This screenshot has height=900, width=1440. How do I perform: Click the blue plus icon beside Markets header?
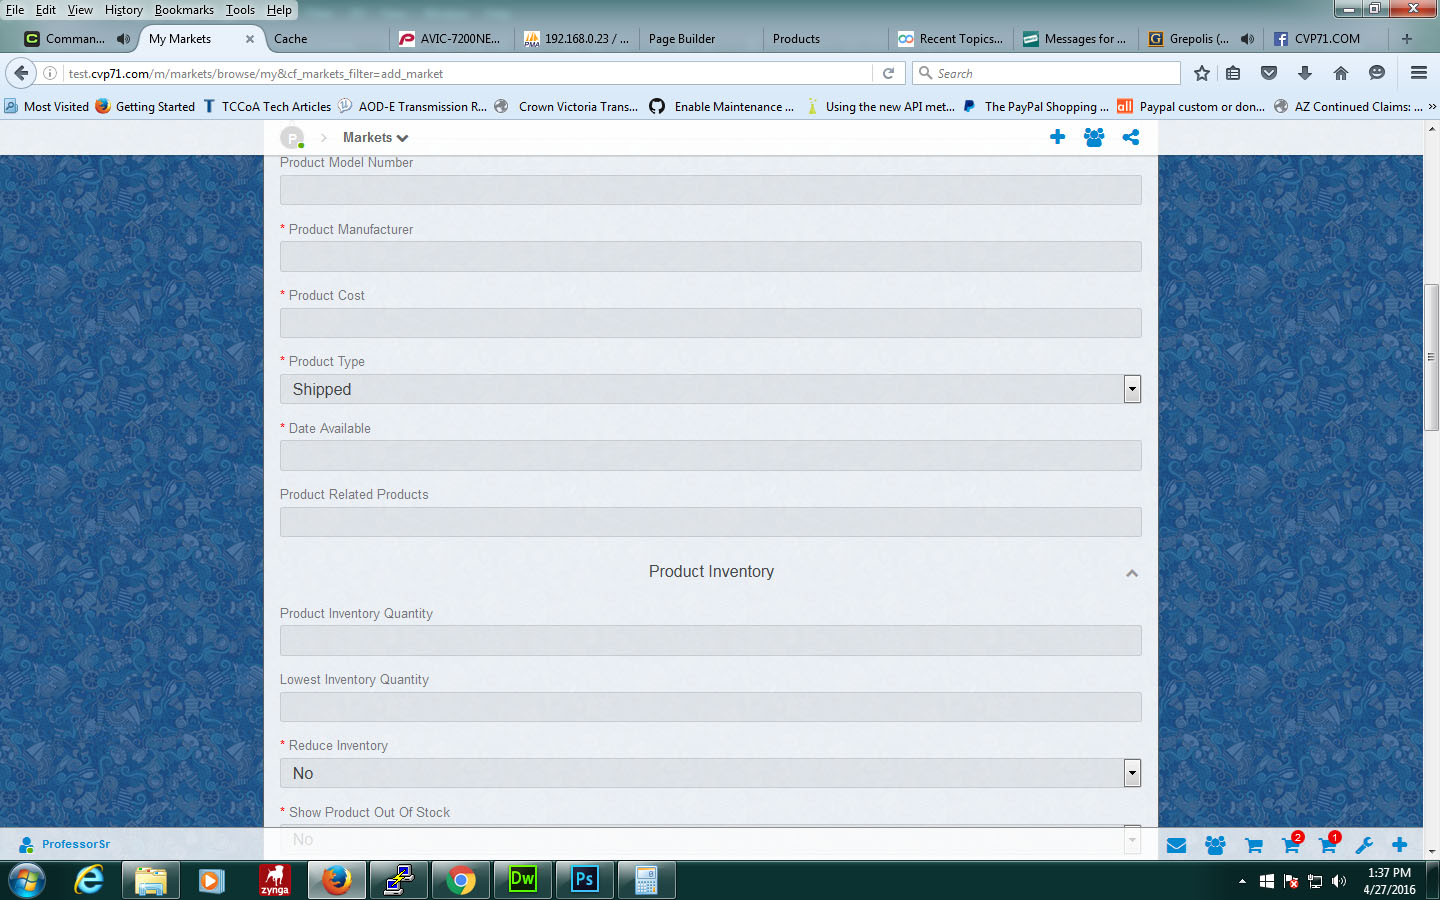(x=1057, y=137)
